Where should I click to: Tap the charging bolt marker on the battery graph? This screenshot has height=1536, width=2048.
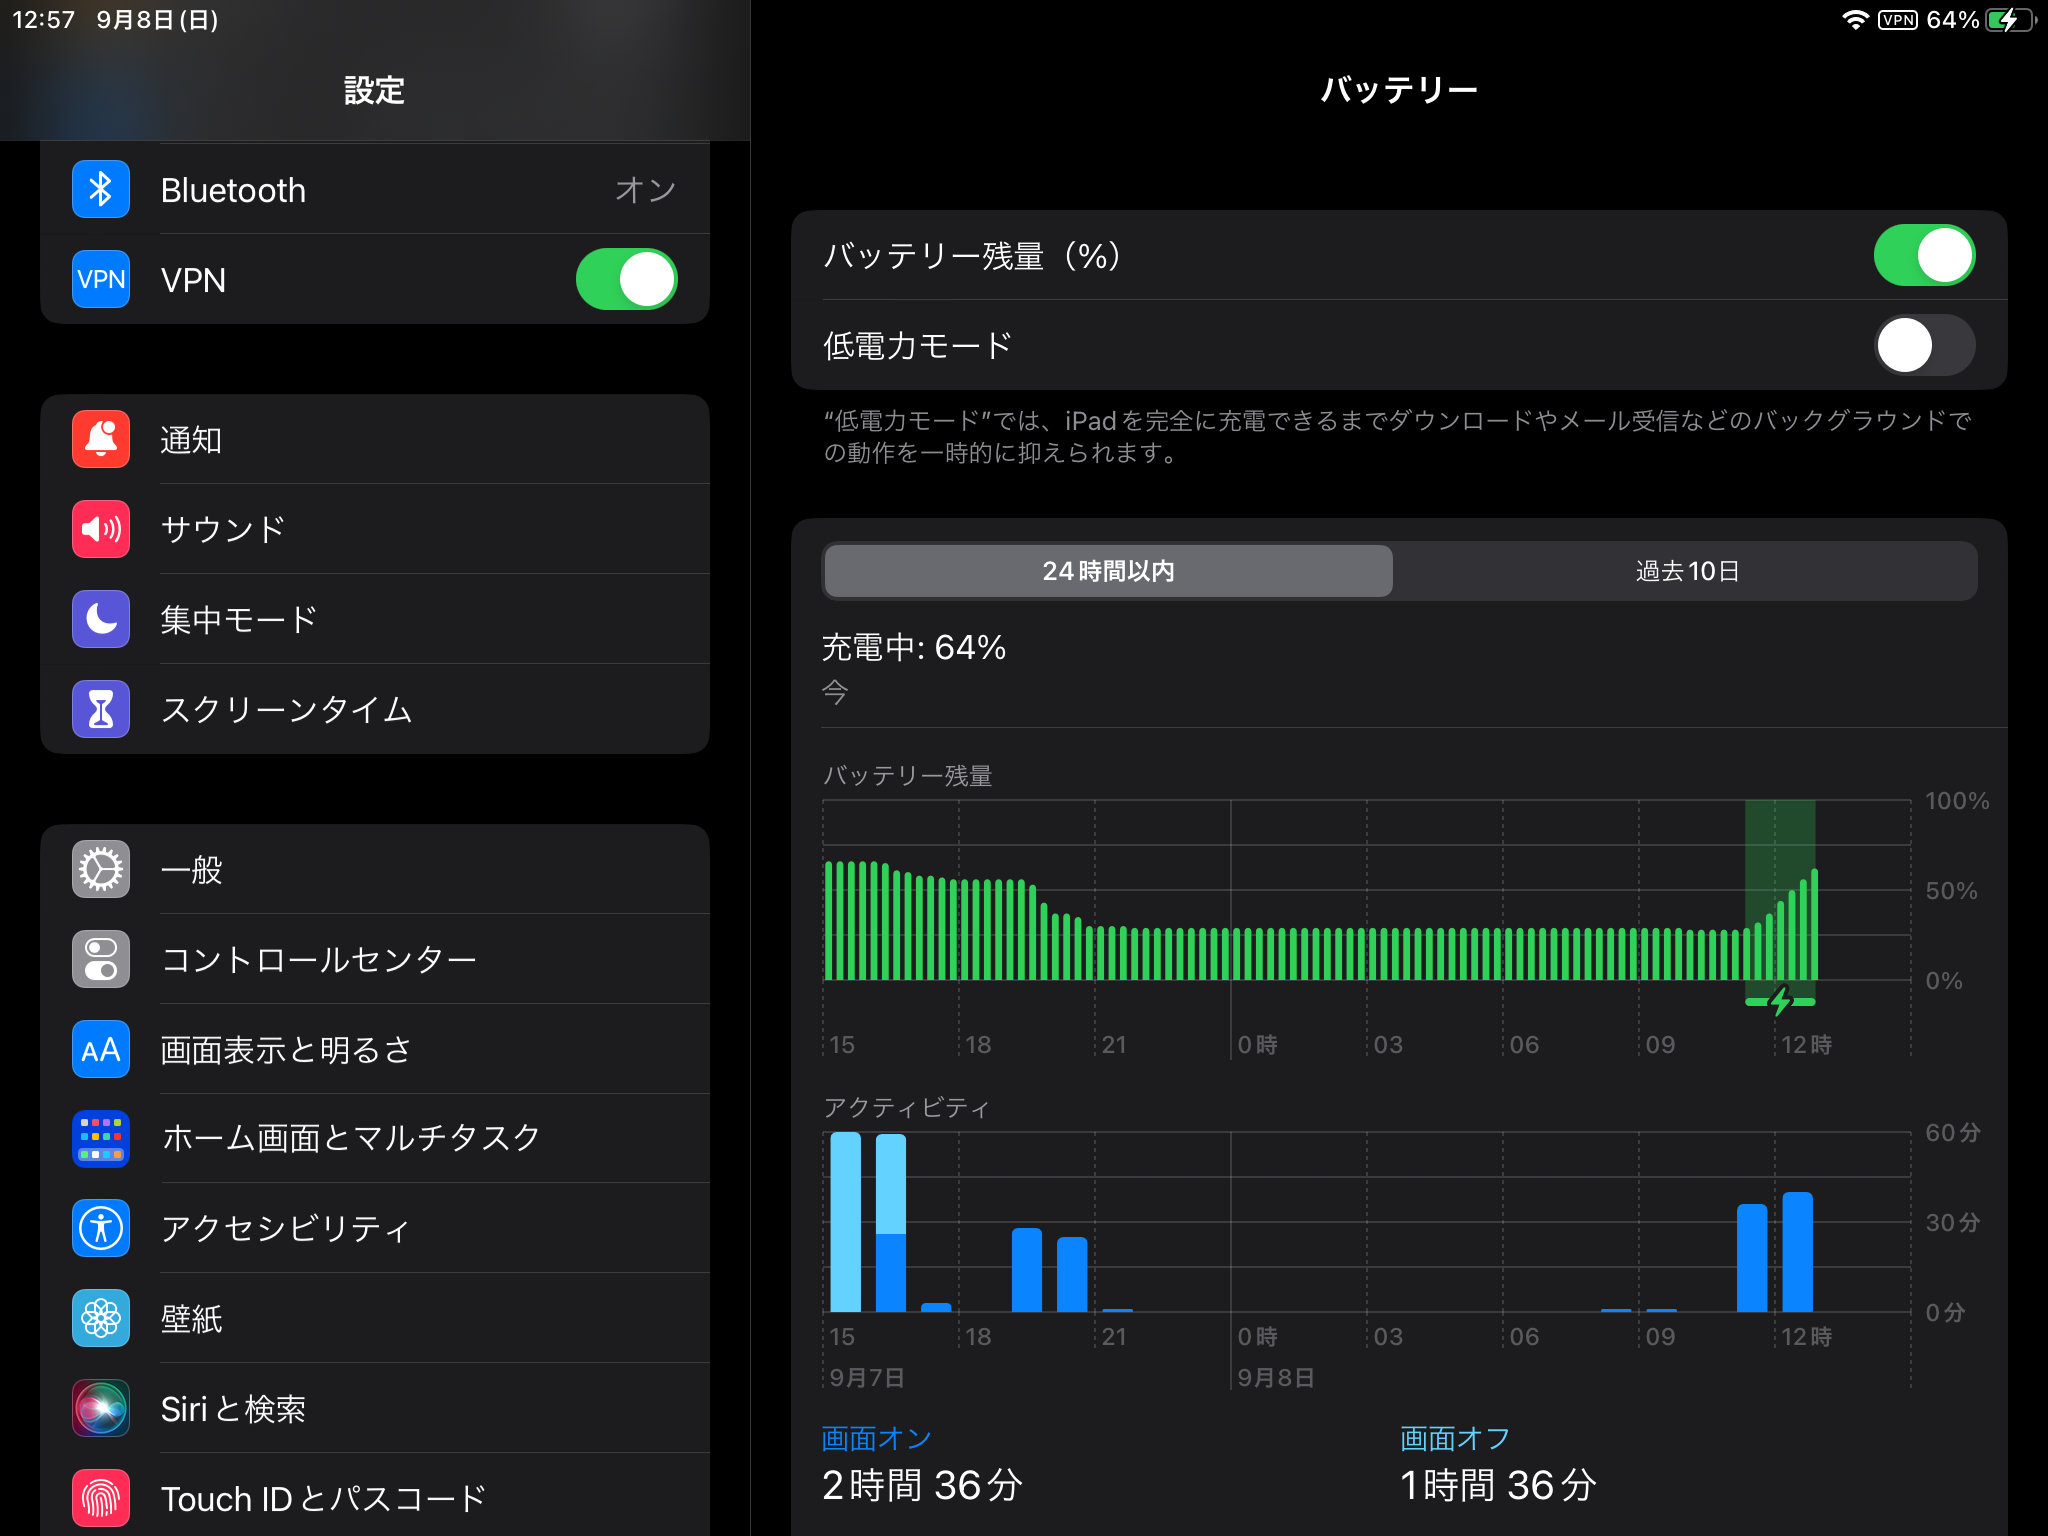click(1780, 1001)
